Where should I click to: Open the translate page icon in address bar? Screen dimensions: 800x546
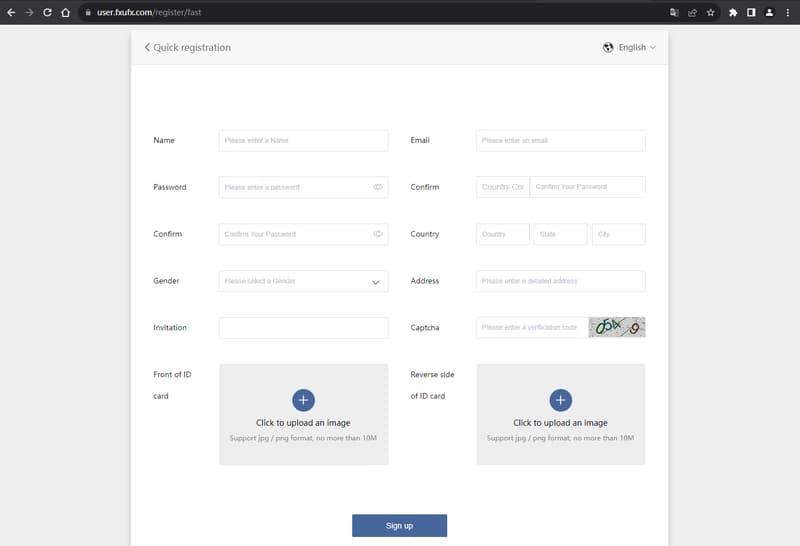[674, 12]
